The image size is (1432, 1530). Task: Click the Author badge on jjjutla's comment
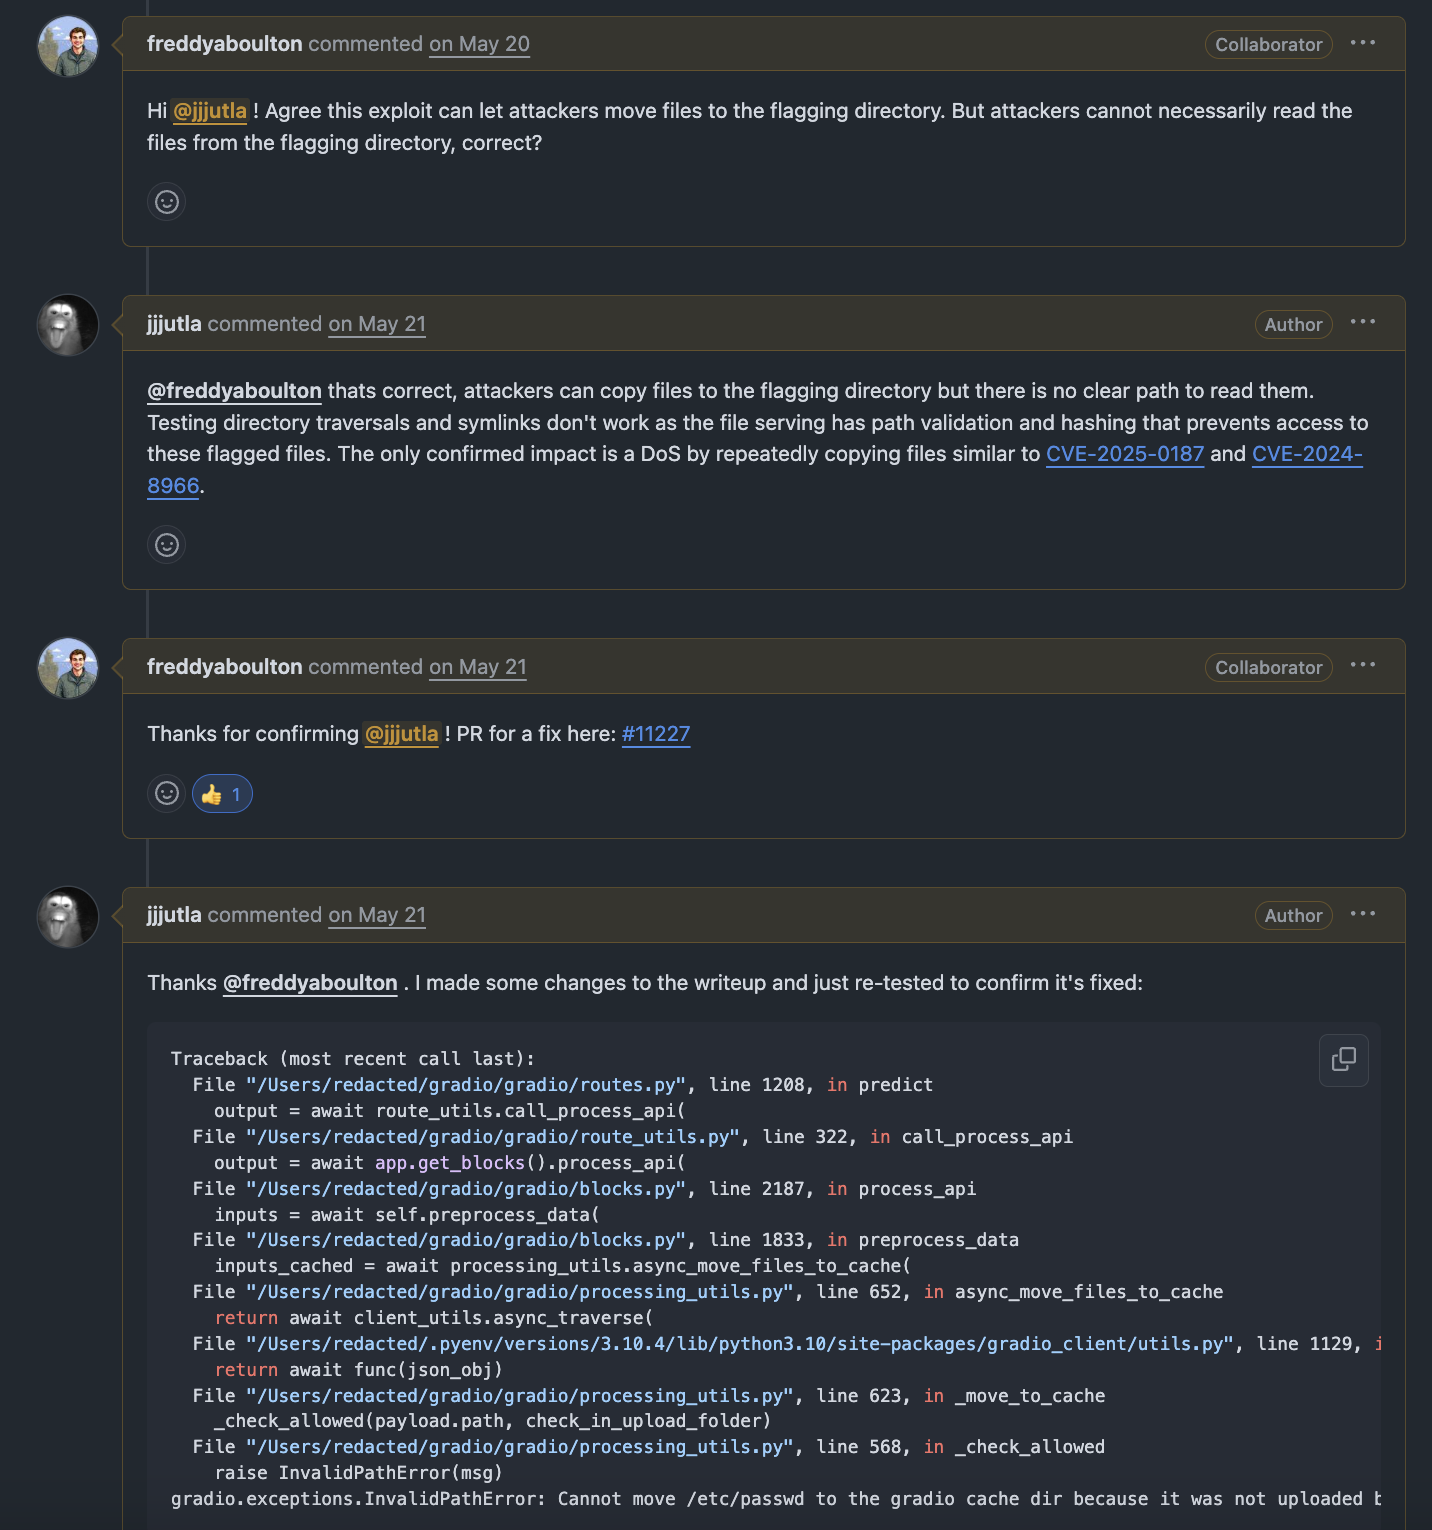coord(1293,324)
